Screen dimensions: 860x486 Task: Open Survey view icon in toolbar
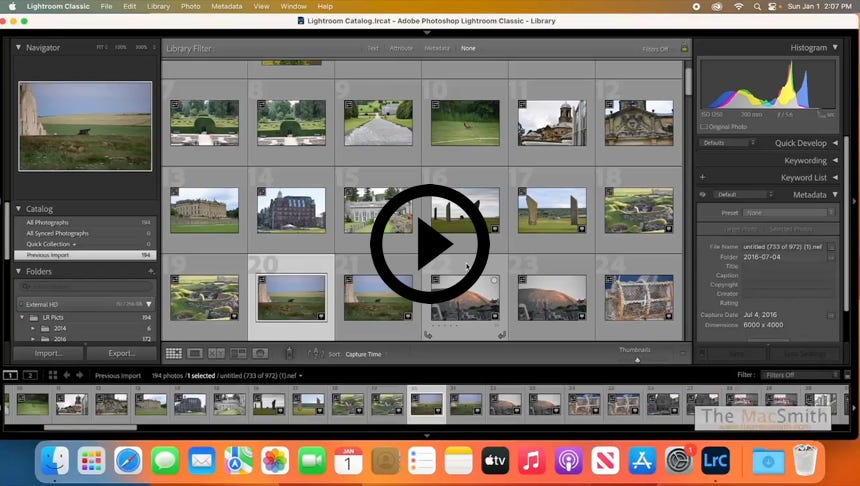pos(238,354)
